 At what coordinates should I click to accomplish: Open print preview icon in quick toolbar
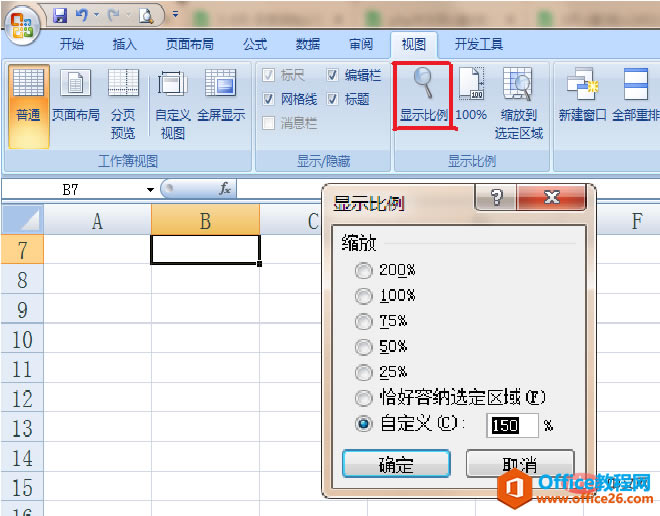point(146,16)
